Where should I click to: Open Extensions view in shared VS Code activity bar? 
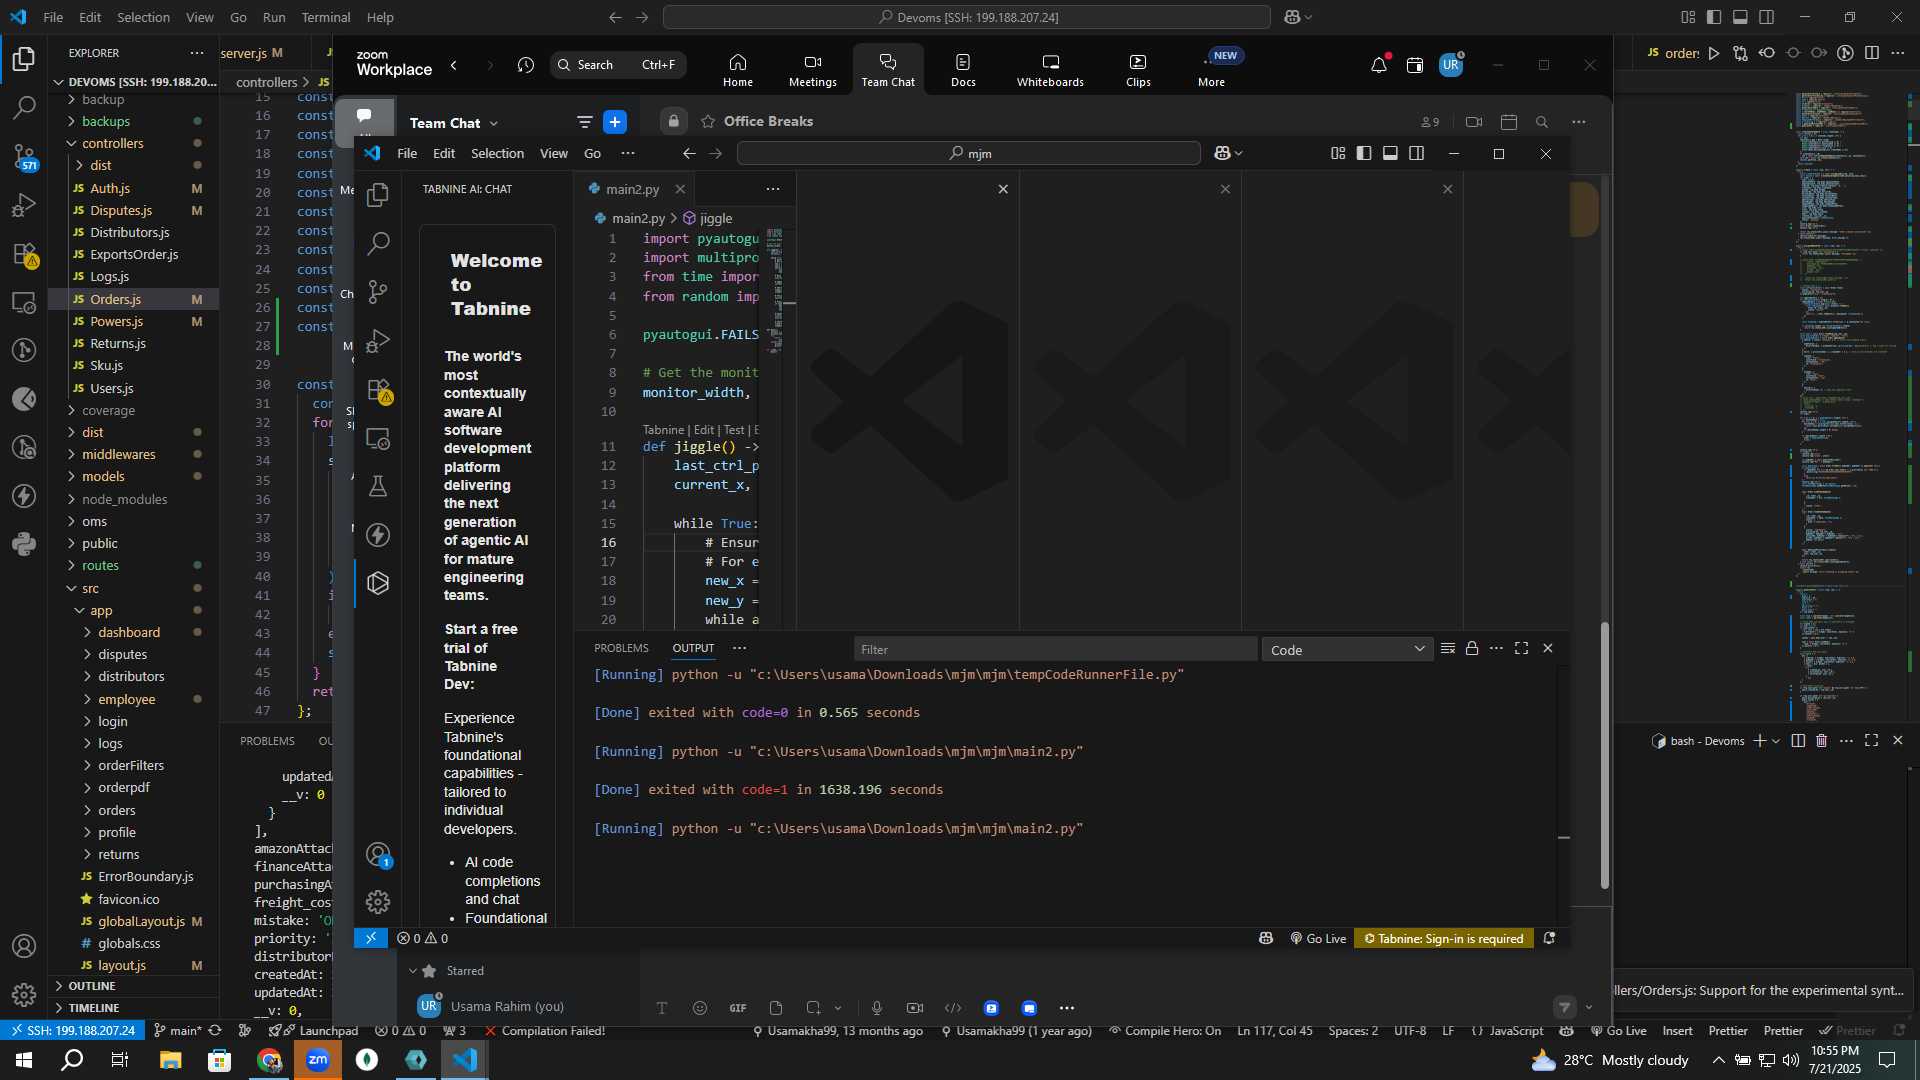tap(378, 389)
